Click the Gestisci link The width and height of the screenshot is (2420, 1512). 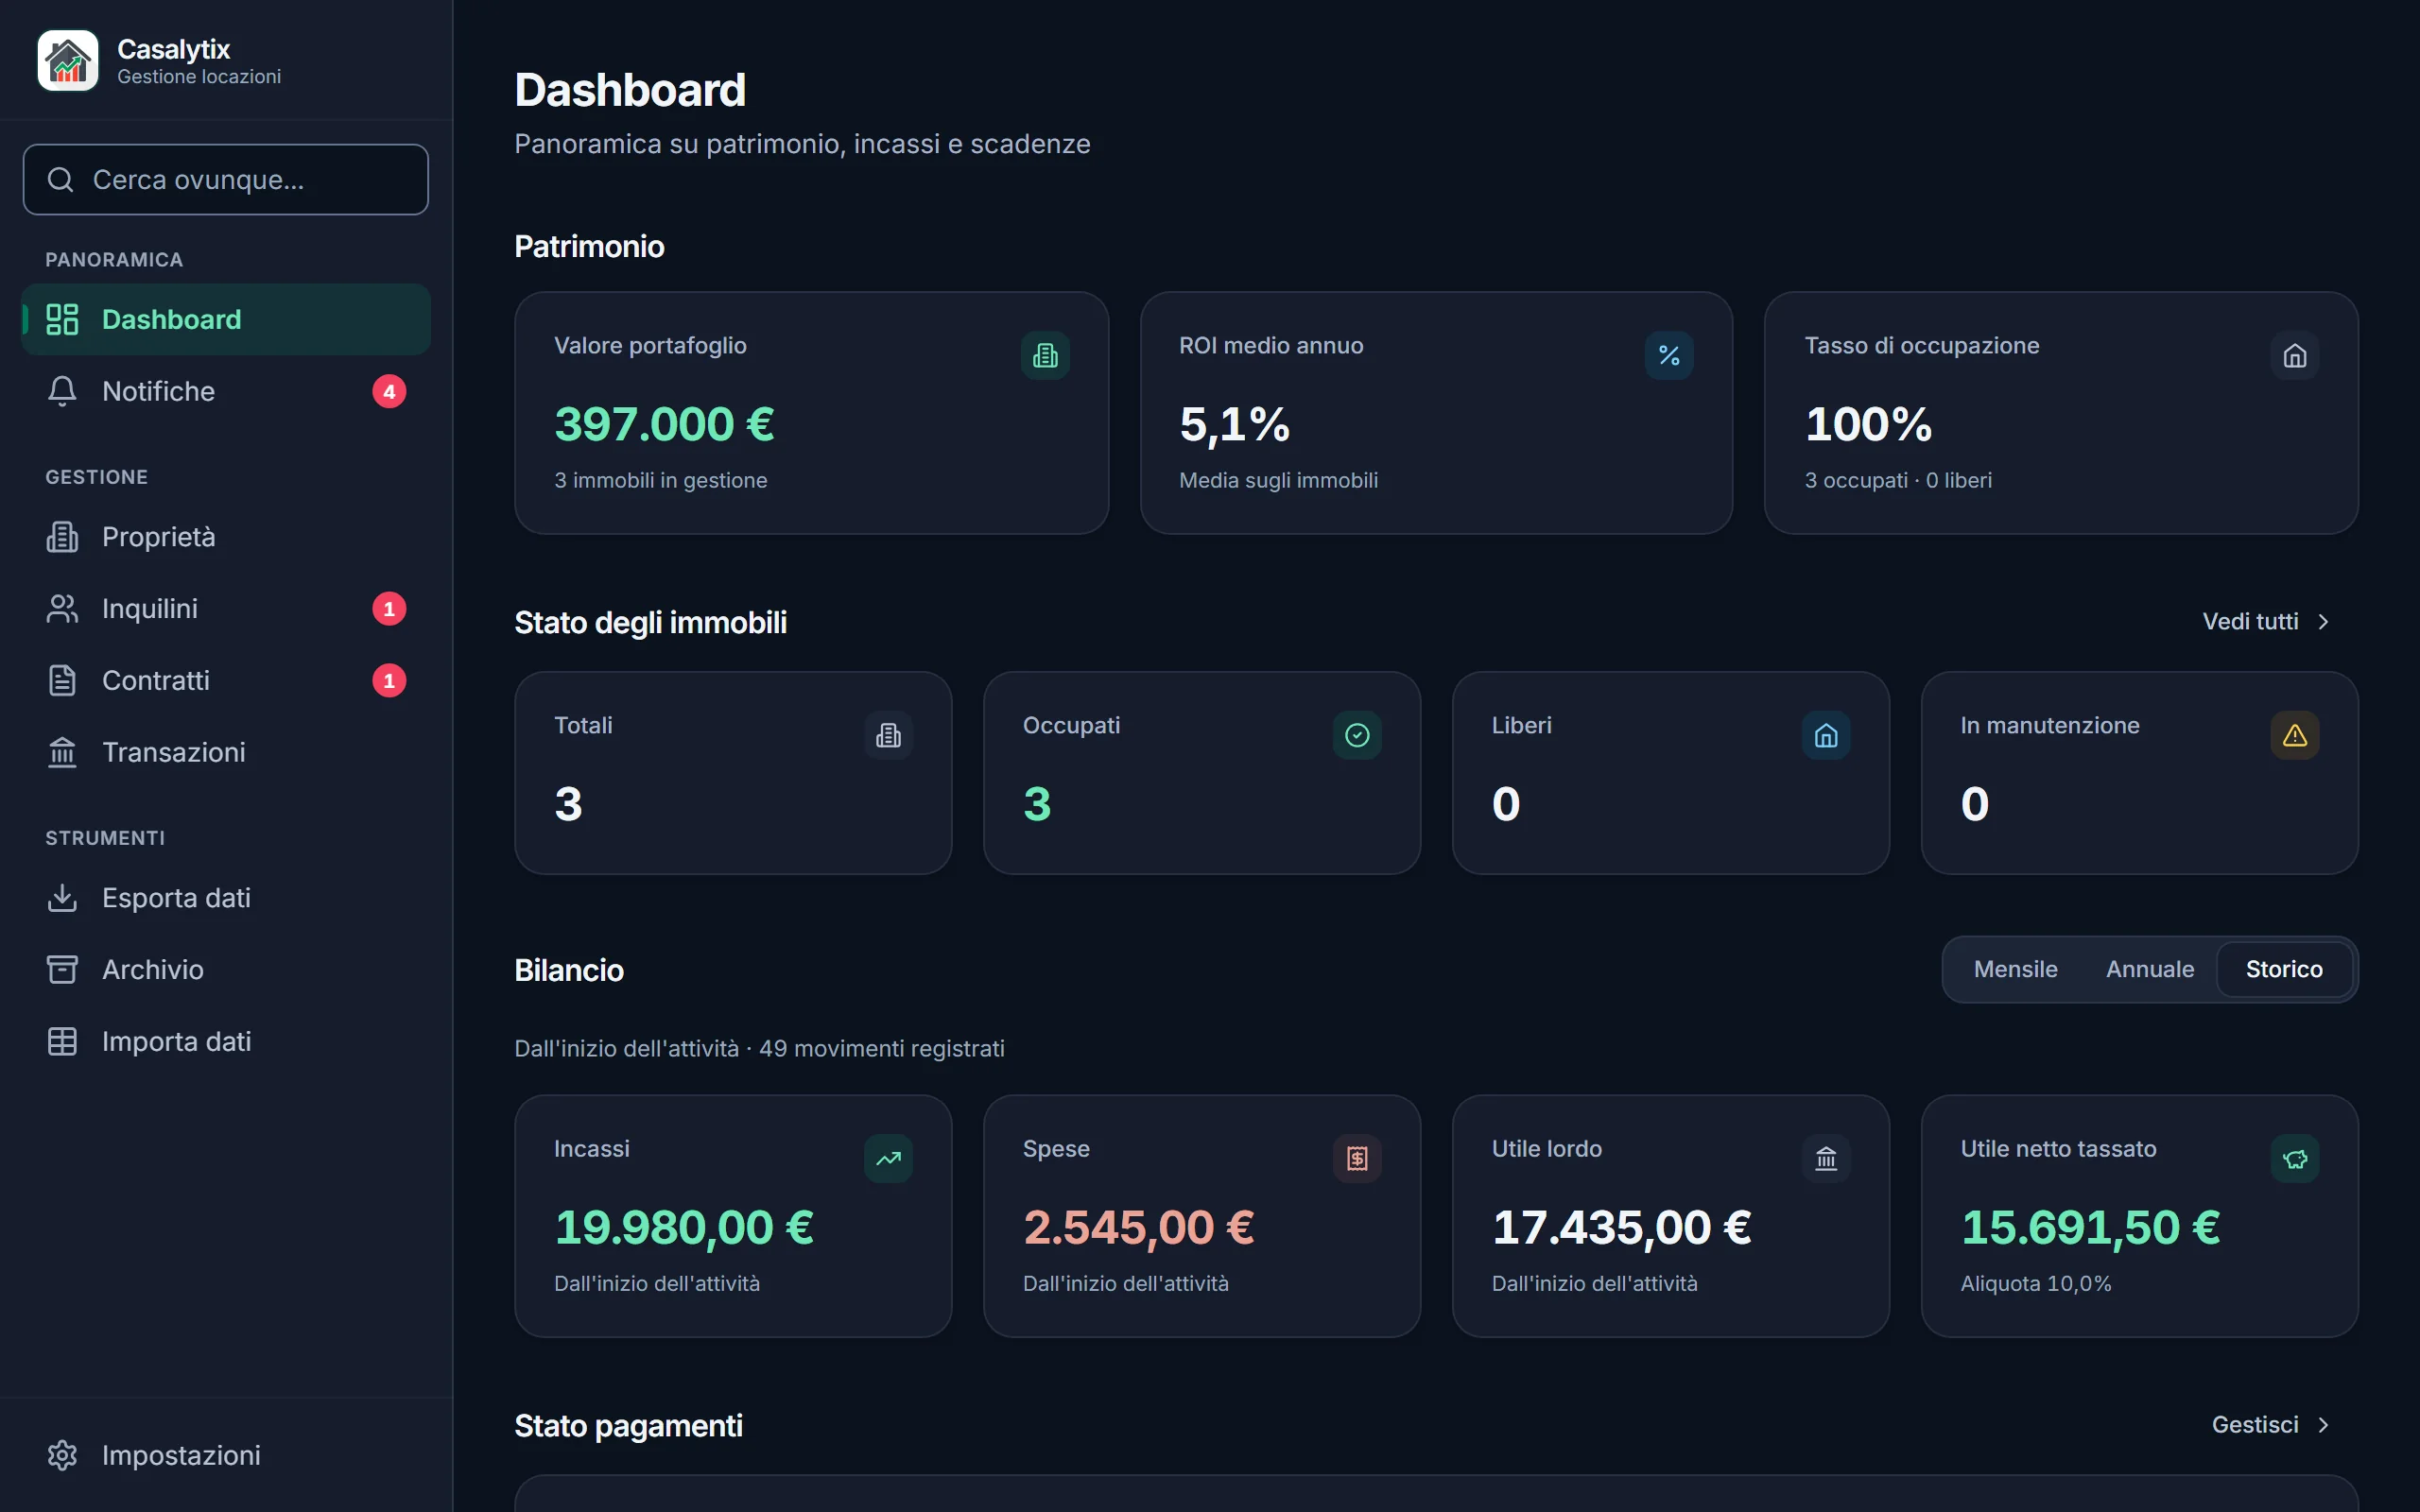[2255, 1424]
